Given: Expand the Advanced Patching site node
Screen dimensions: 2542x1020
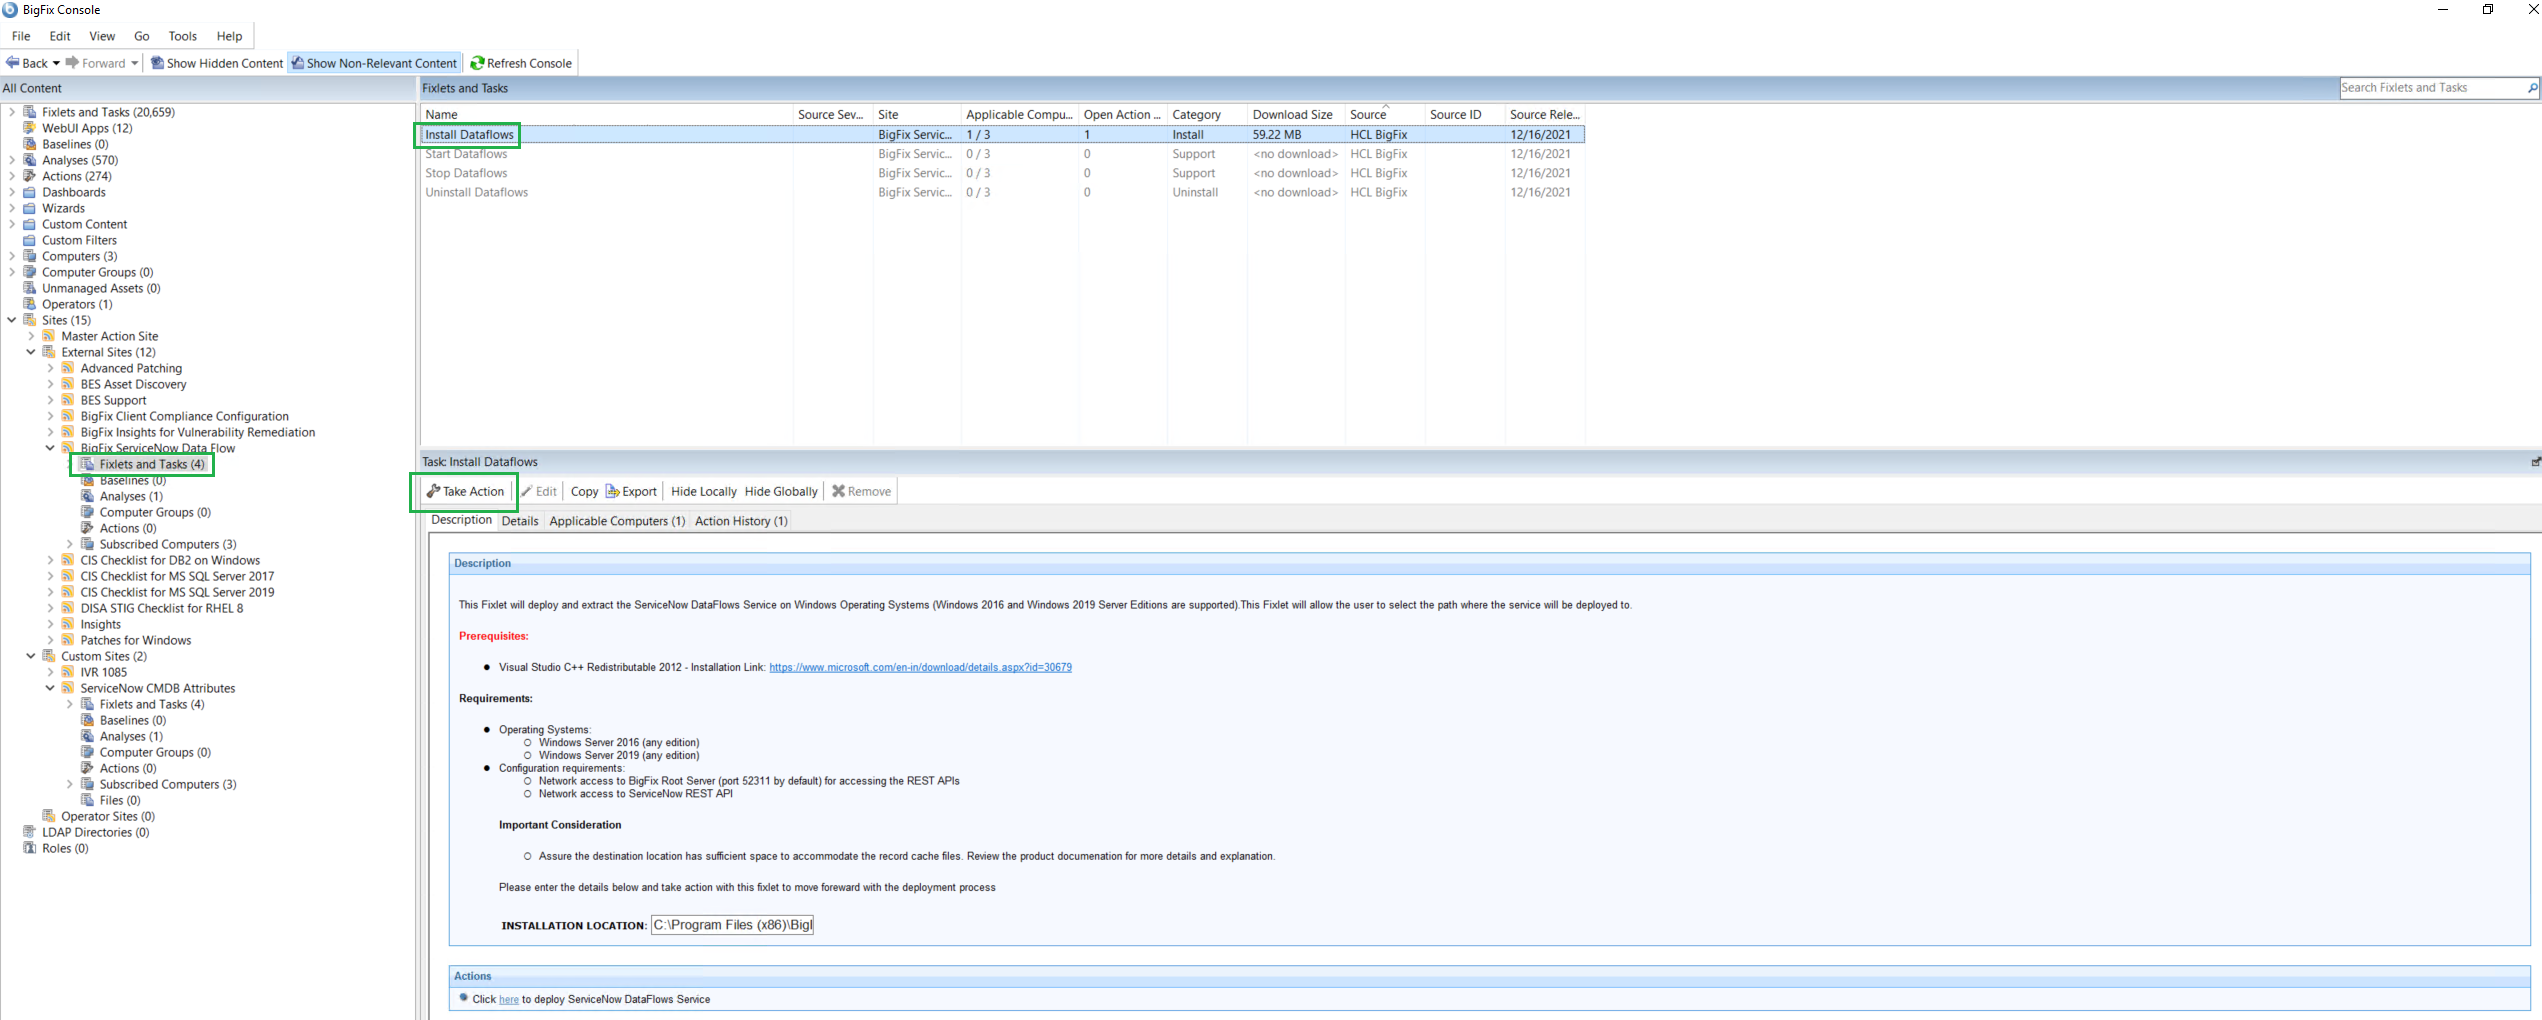Looking at the screenshot, I should point(50,368).
